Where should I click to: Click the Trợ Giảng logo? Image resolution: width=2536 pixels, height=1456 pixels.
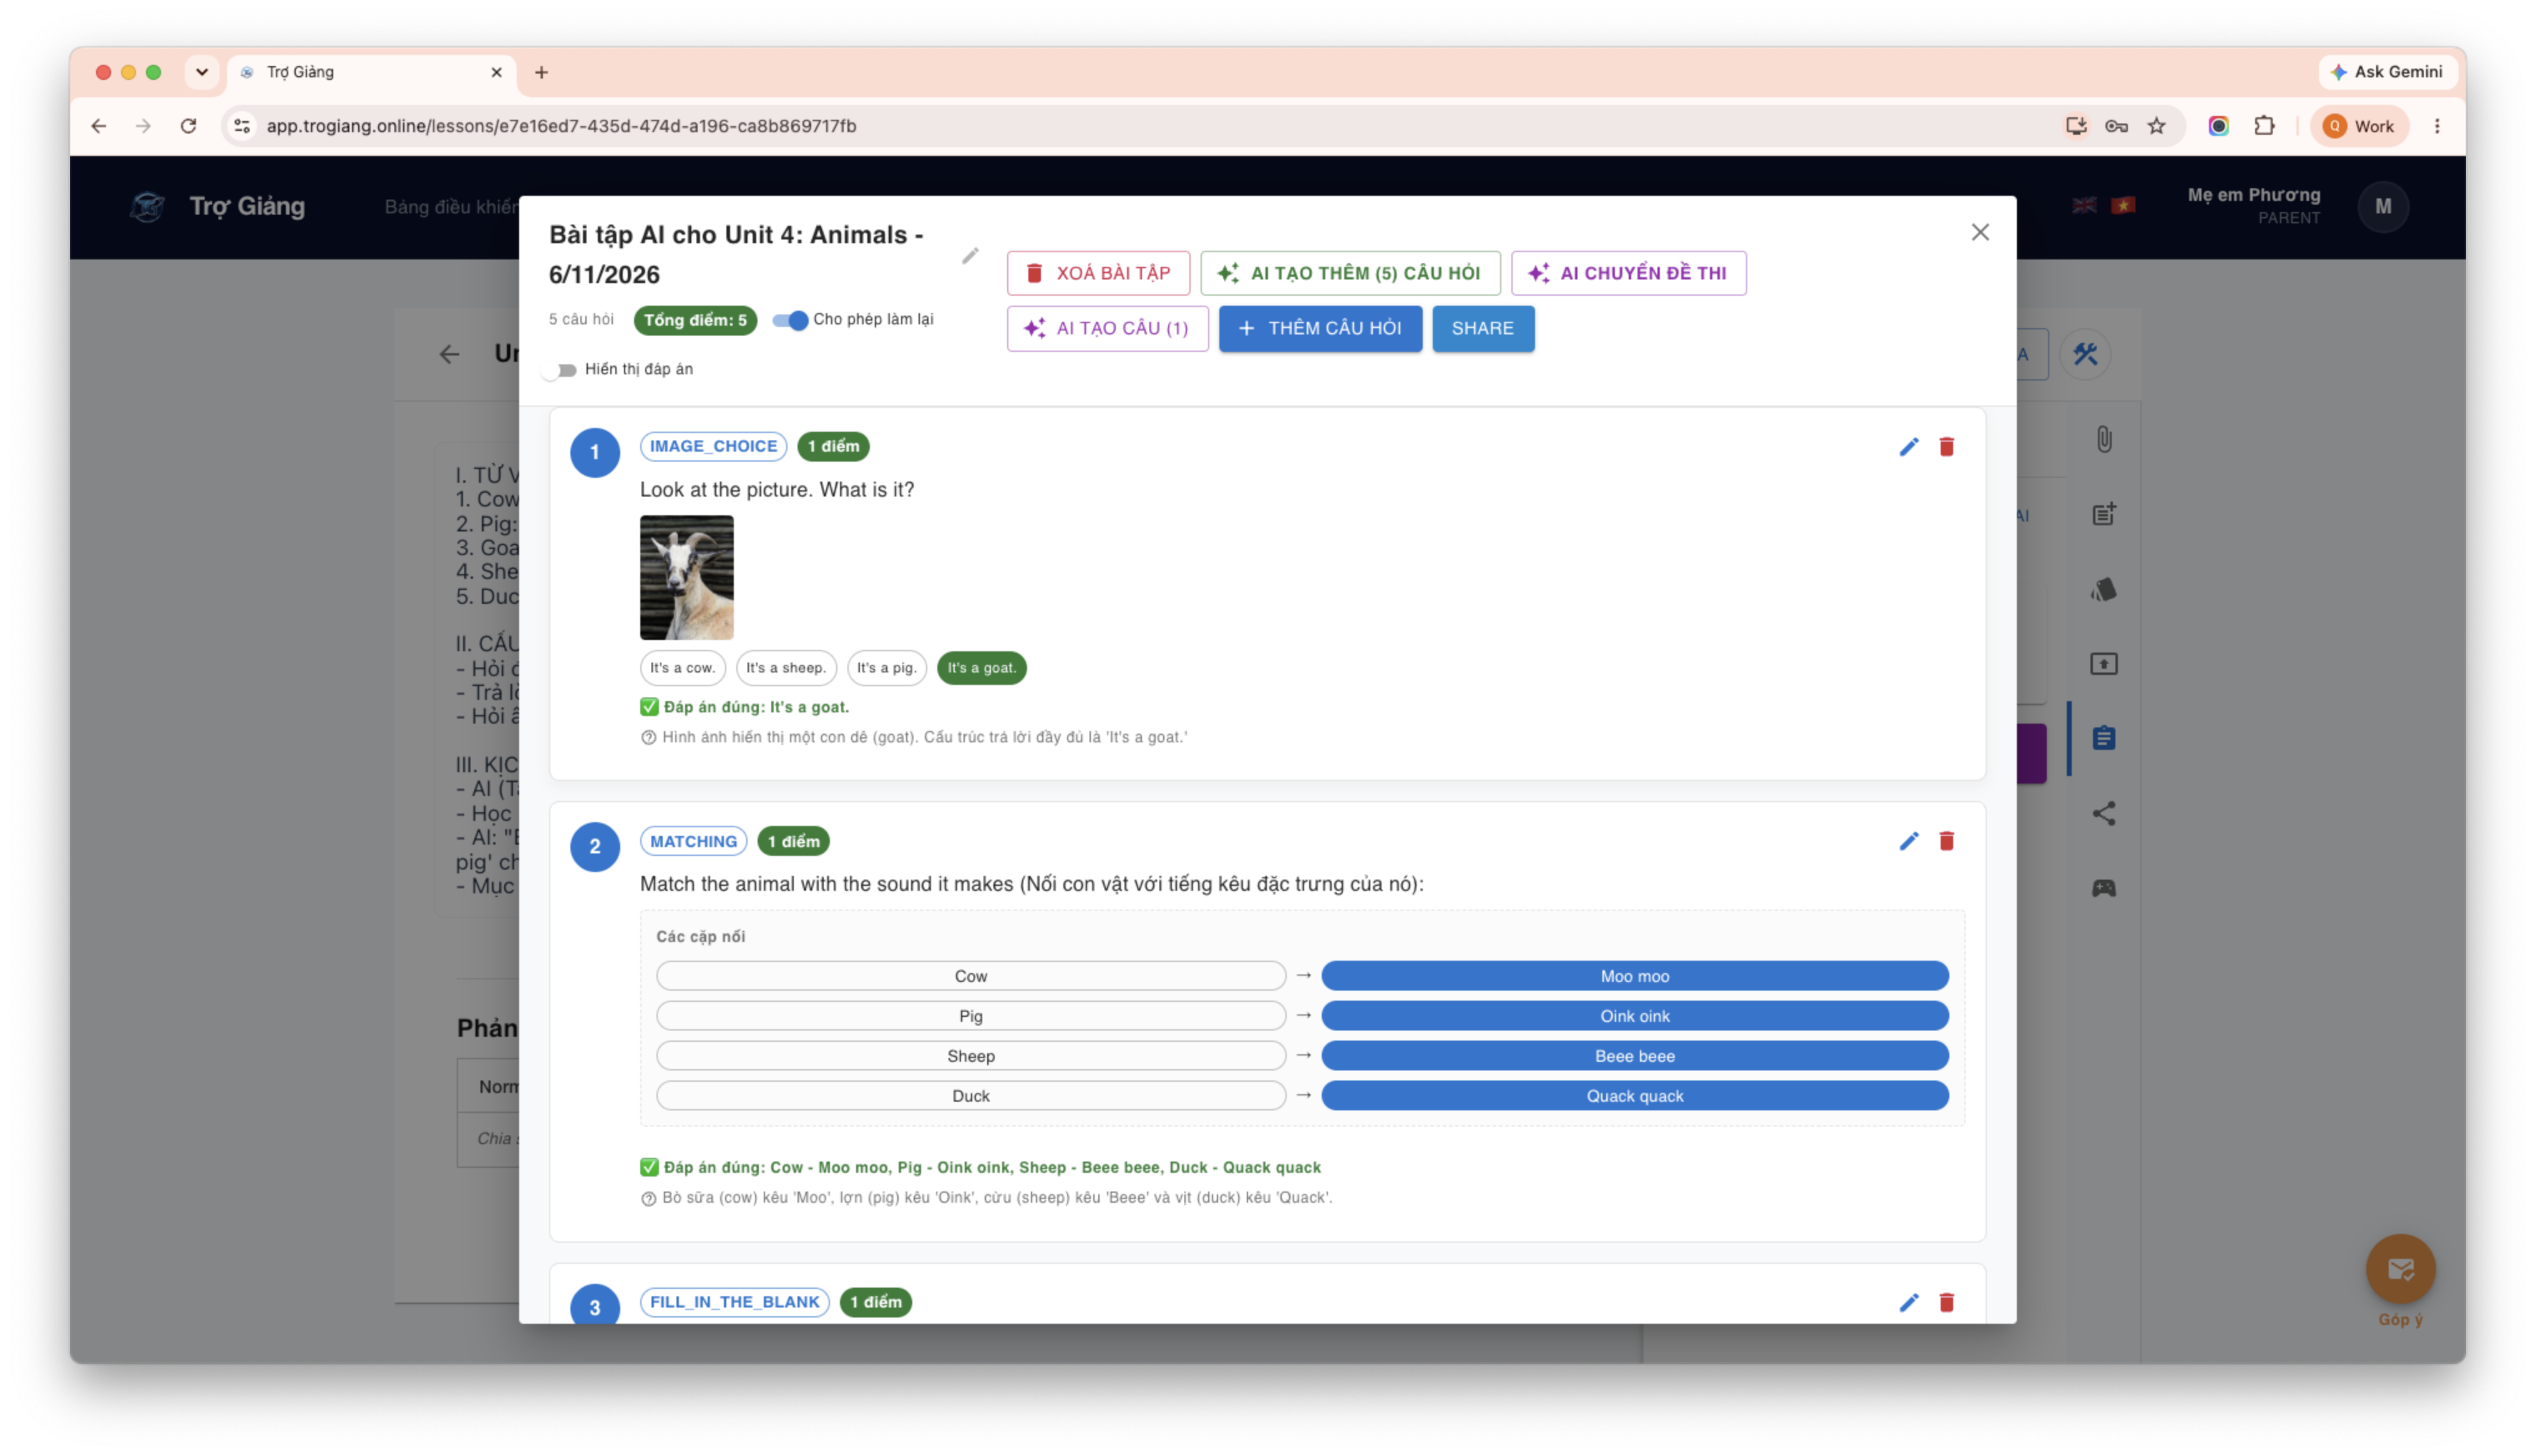147,206
